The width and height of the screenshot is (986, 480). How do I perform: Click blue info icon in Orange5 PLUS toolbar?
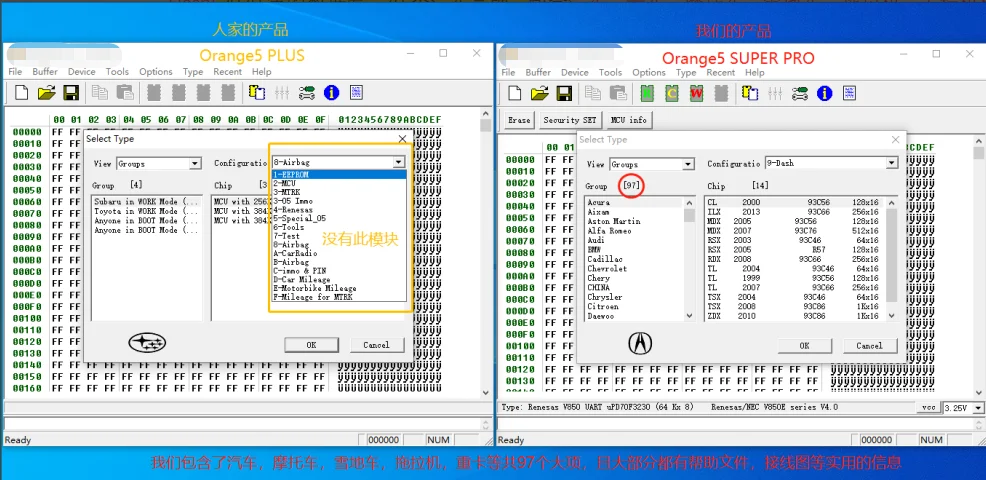tap(331, 93)
